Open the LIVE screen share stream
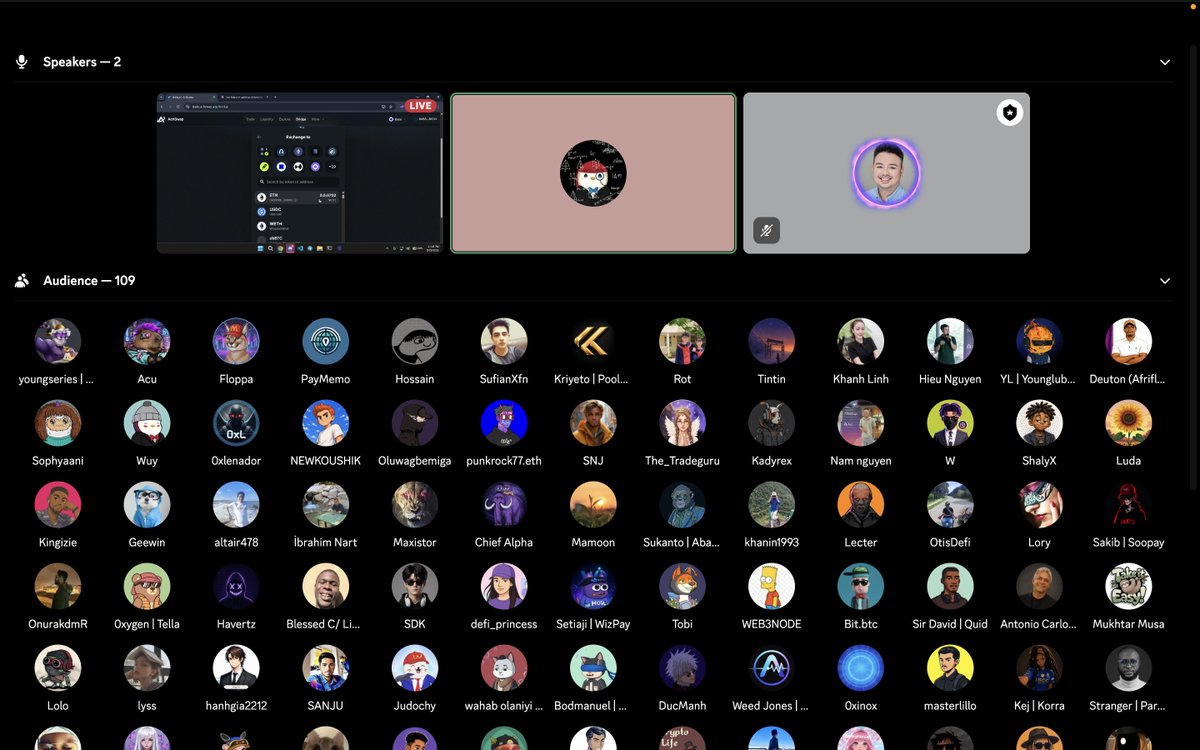The image size is (1200, 750). 300,173
